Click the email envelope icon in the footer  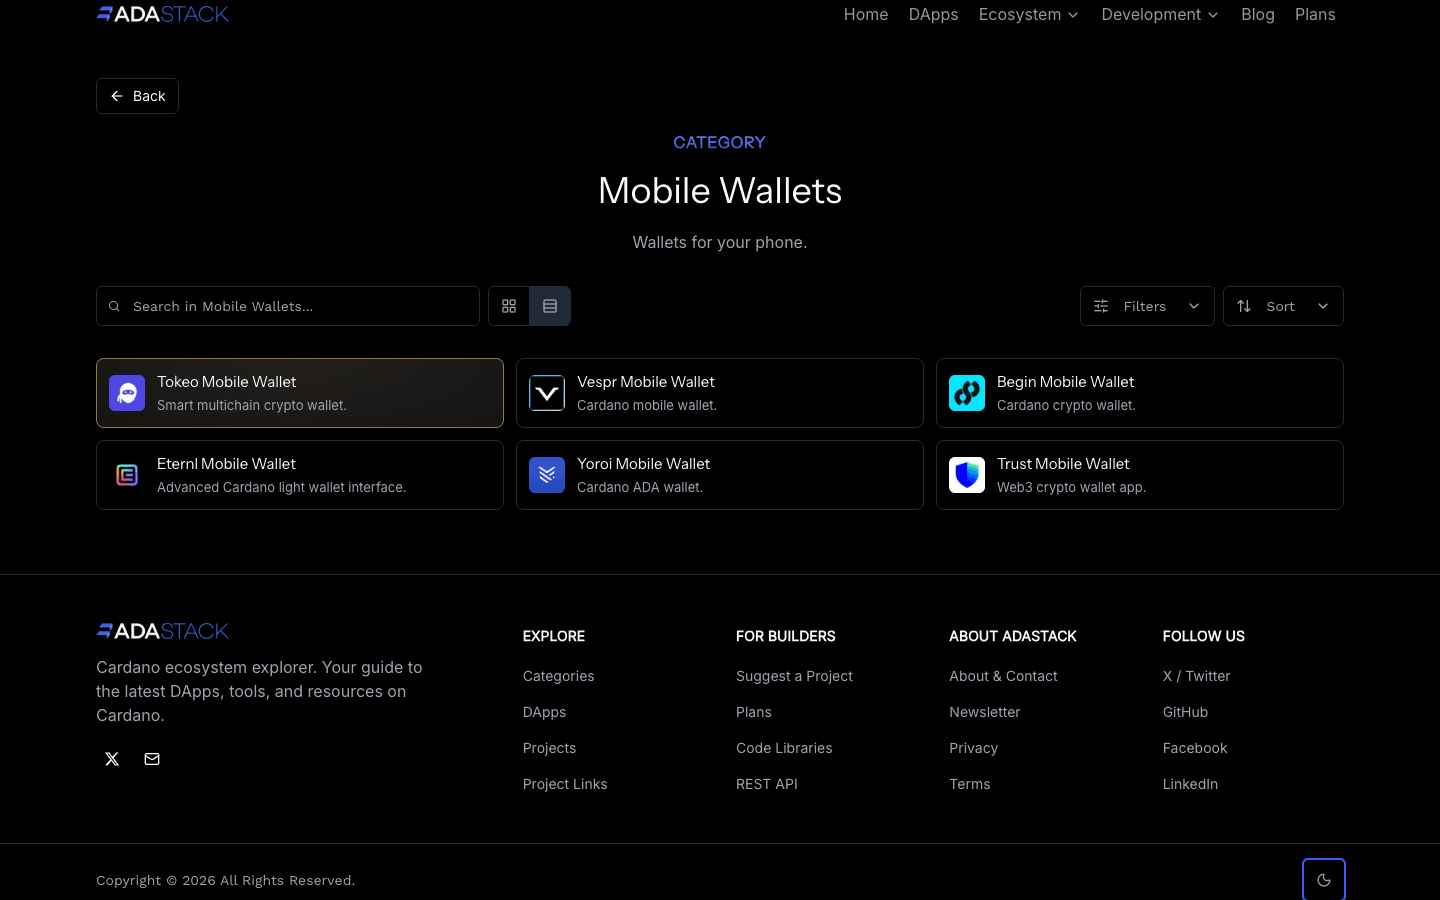coord(152,759)
